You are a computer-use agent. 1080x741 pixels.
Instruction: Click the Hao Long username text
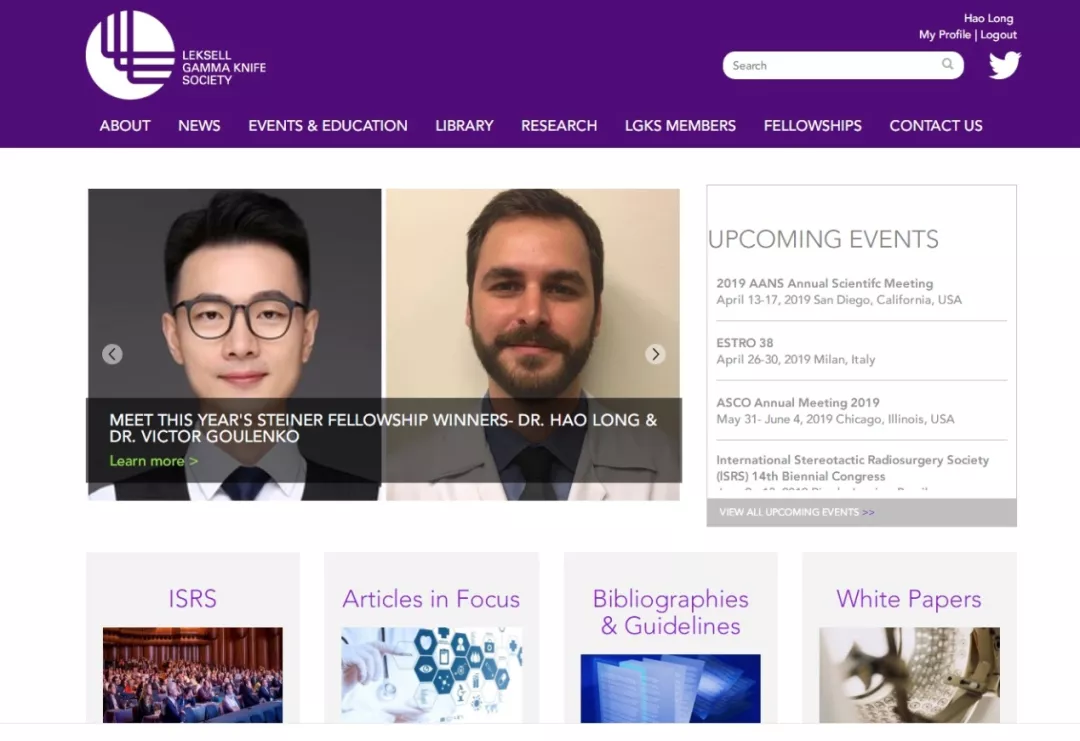click(x=988, y=19)
